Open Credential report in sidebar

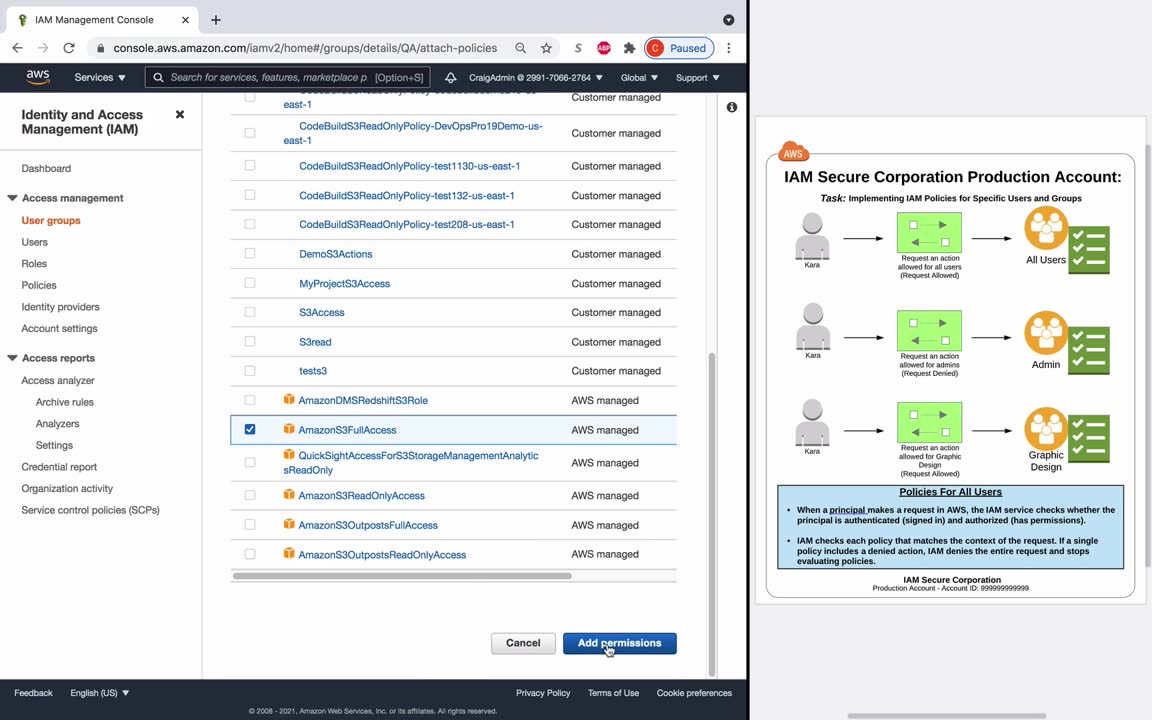[59, 467]
